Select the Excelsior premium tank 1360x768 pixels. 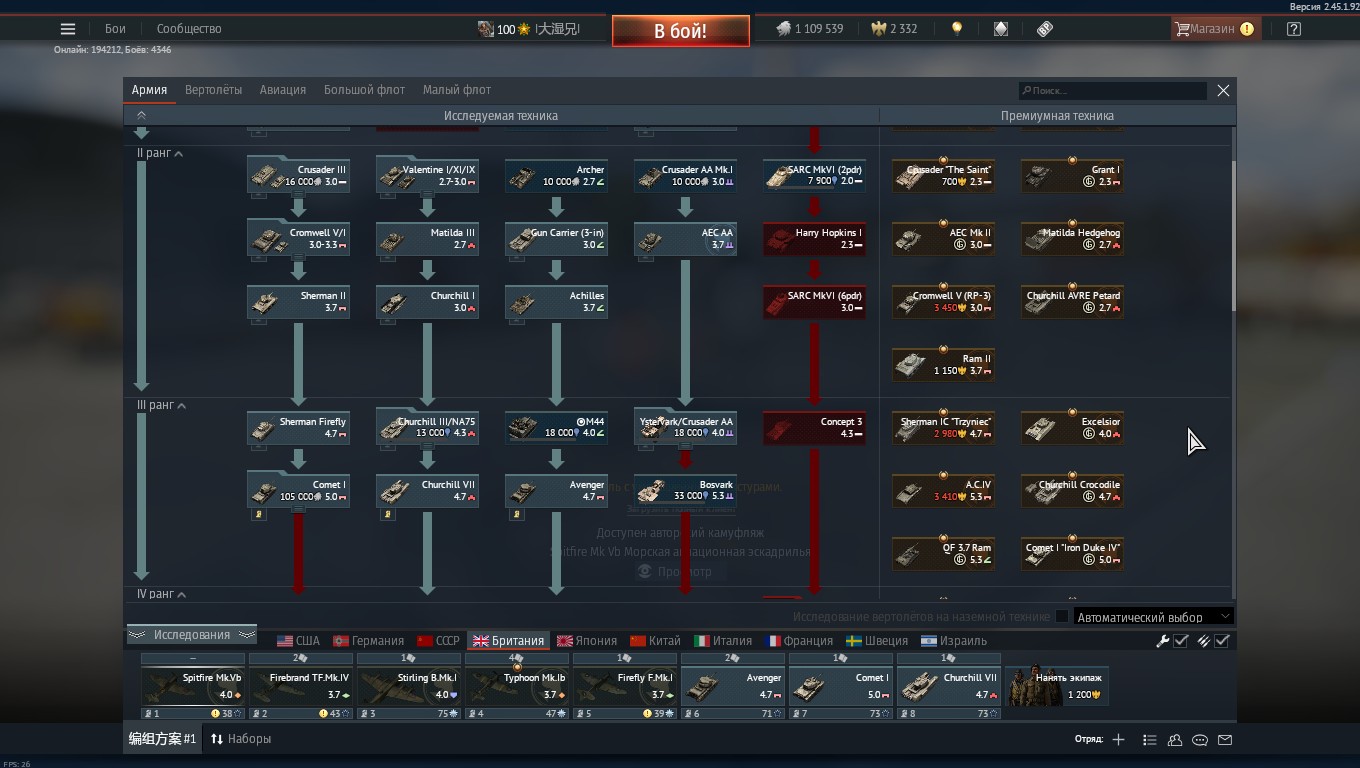(1072, 428)
